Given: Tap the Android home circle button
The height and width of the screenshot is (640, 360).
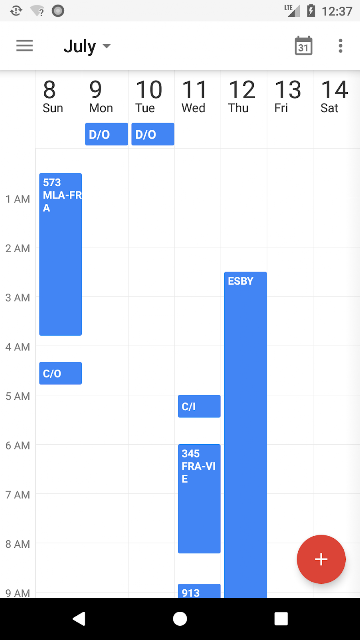Looking at the screenshot, I should click(x=180, y=619).
